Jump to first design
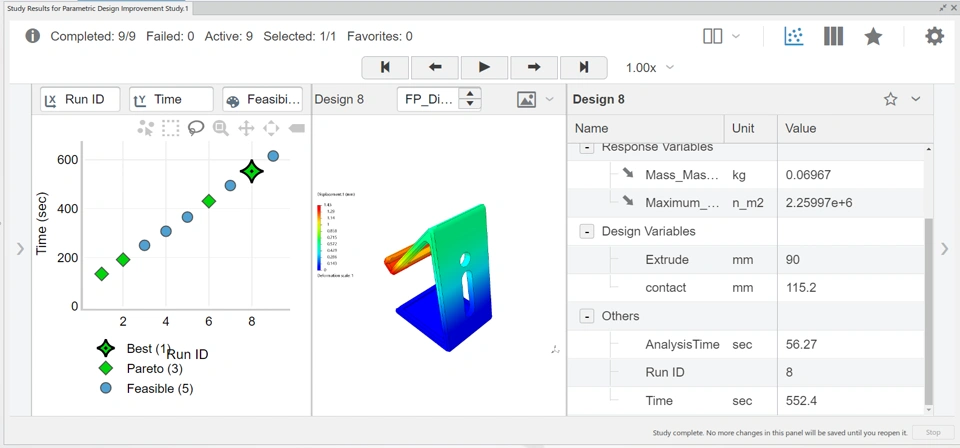The image size is (960, 448). click(385, 68)
